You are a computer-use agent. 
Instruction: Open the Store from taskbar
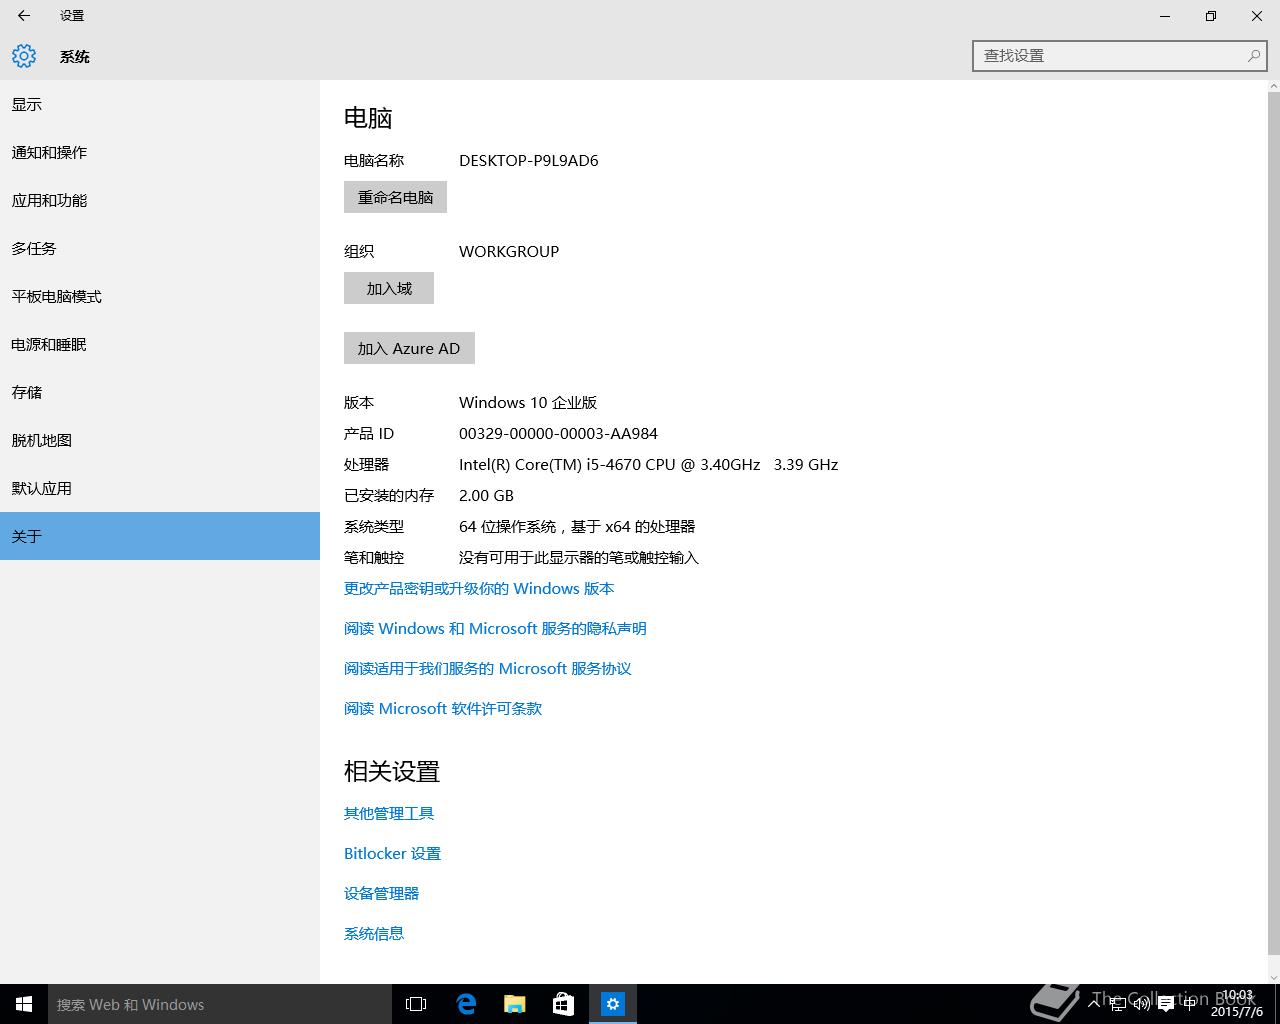pos(564,1004)
